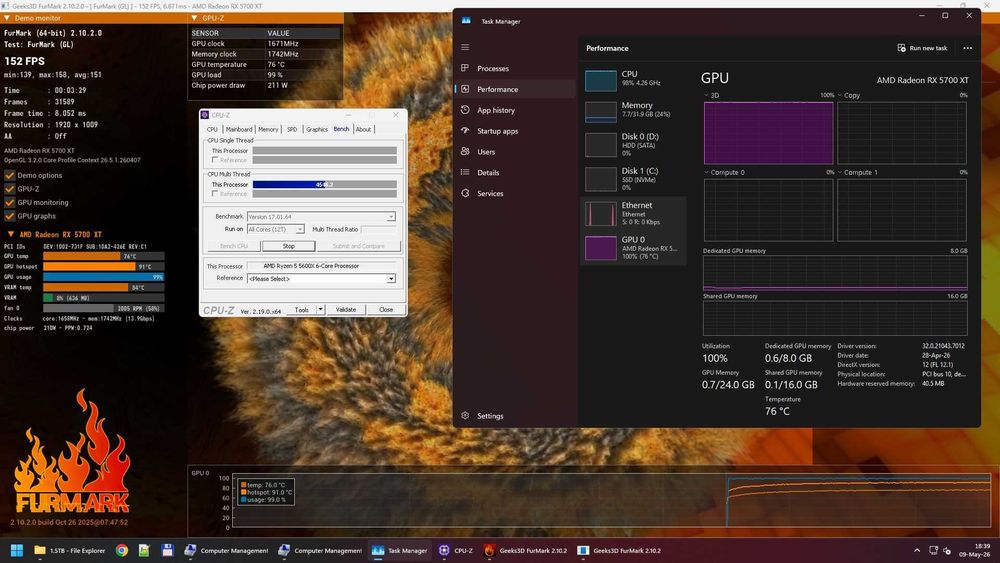The width and height of the screenshot is (1000, 563).
Task: Toggle the GPU-Z checkbox in FurMark
Action: click(10, 189)
